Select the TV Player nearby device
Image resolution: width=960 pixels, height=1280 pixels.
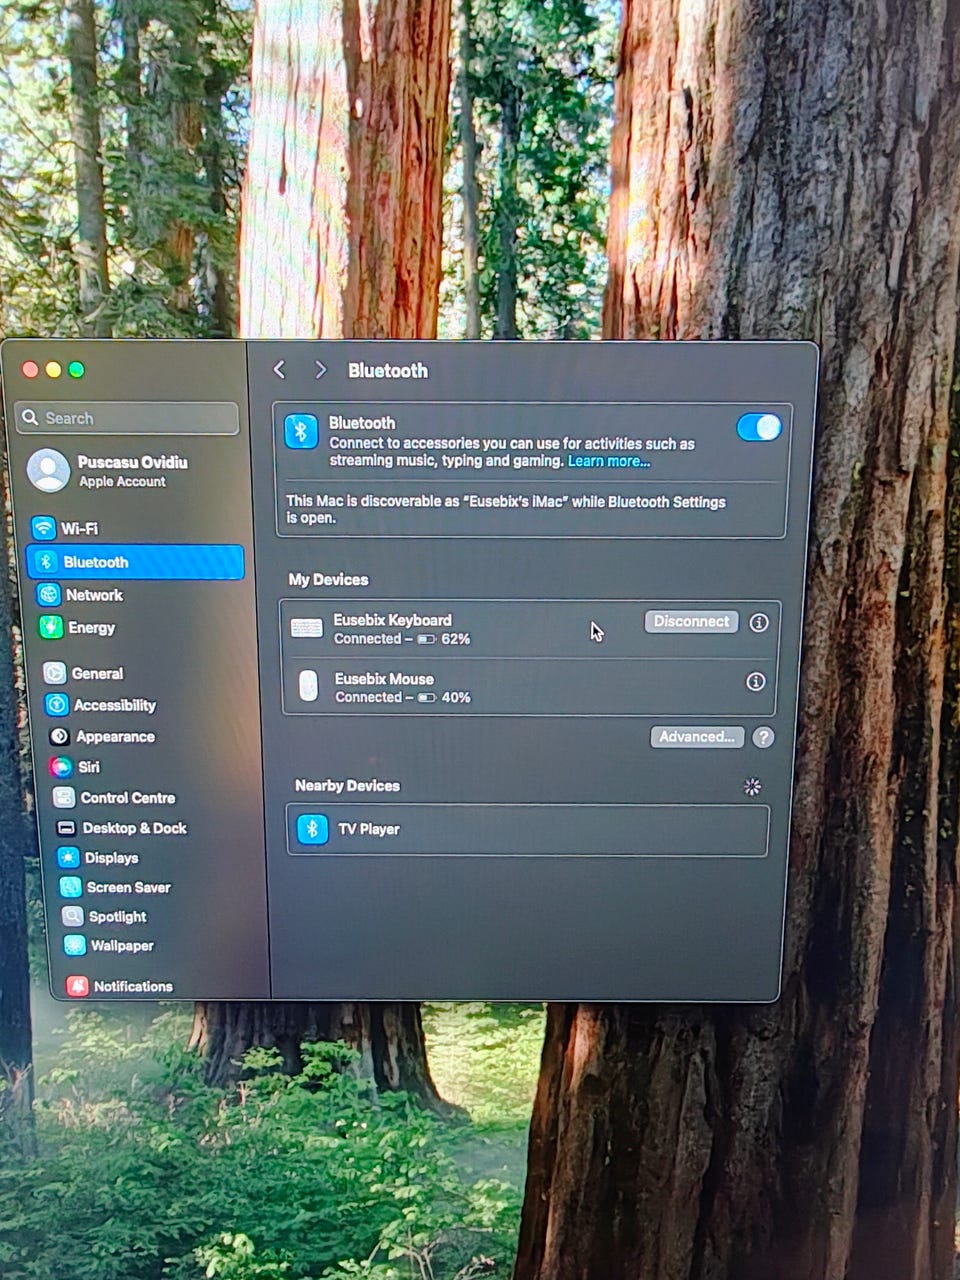point(528,830)
